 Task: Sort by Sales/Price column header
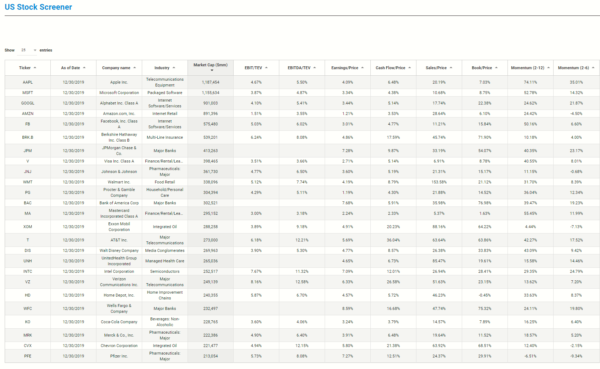pos(439,68)
